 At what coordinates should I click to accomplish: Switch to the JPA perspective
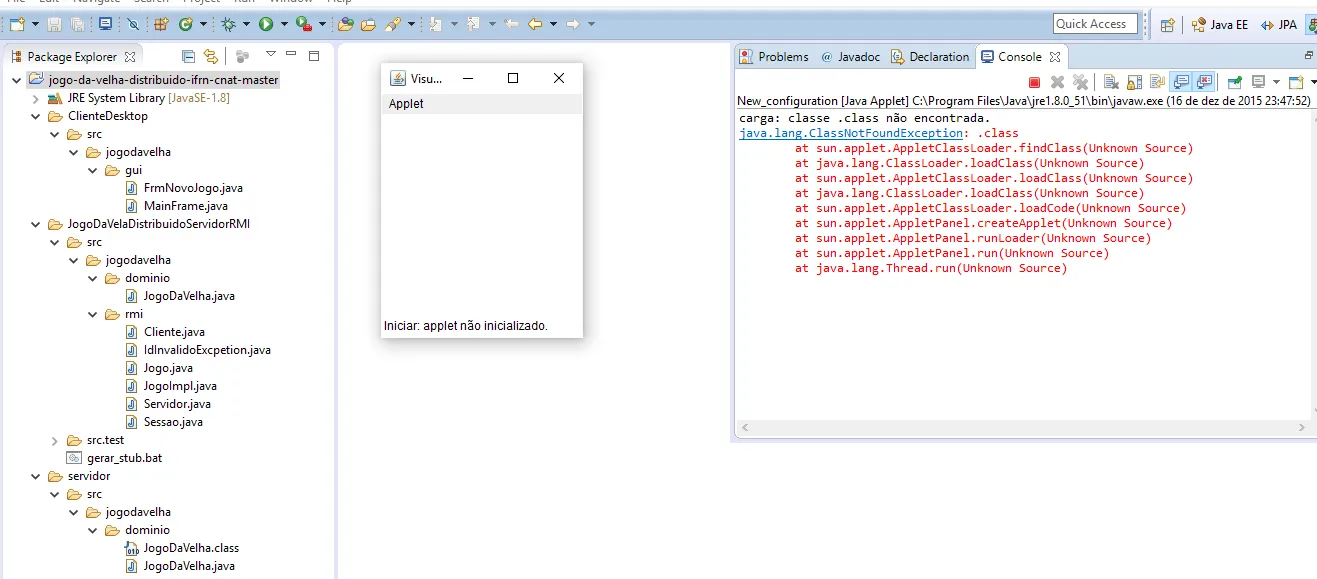click(1279, 25)
